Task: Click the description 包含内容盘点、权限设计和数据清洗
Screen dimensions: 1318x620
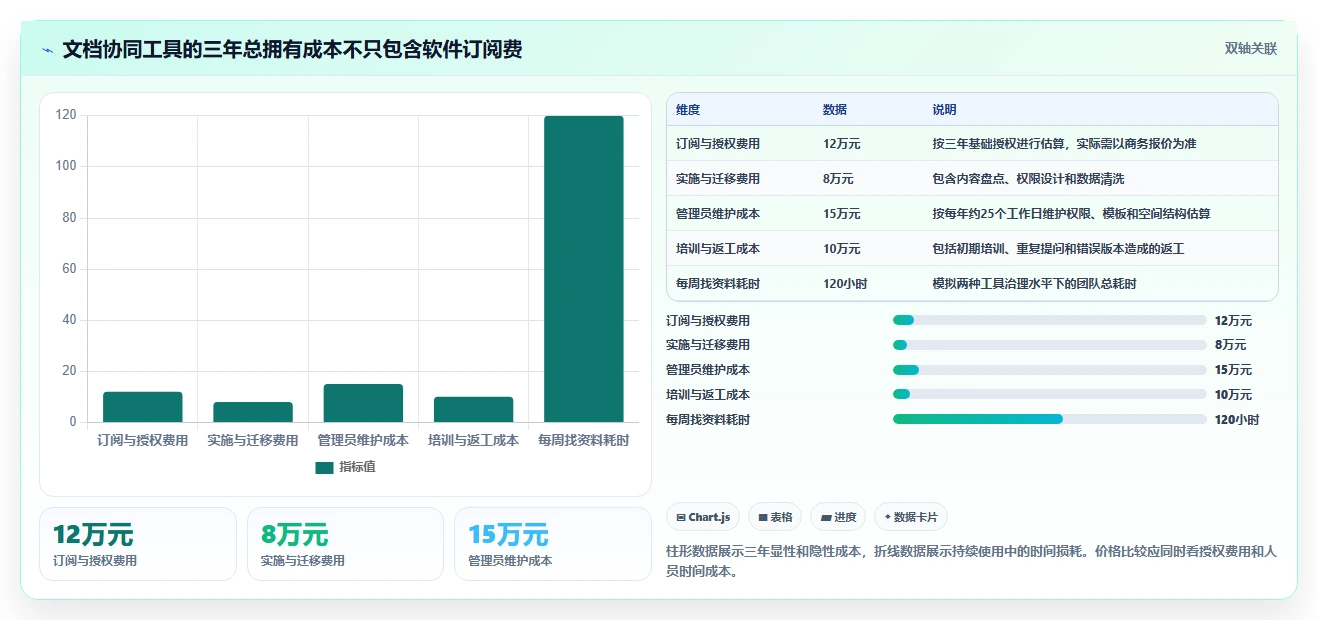Action: 1028,179
